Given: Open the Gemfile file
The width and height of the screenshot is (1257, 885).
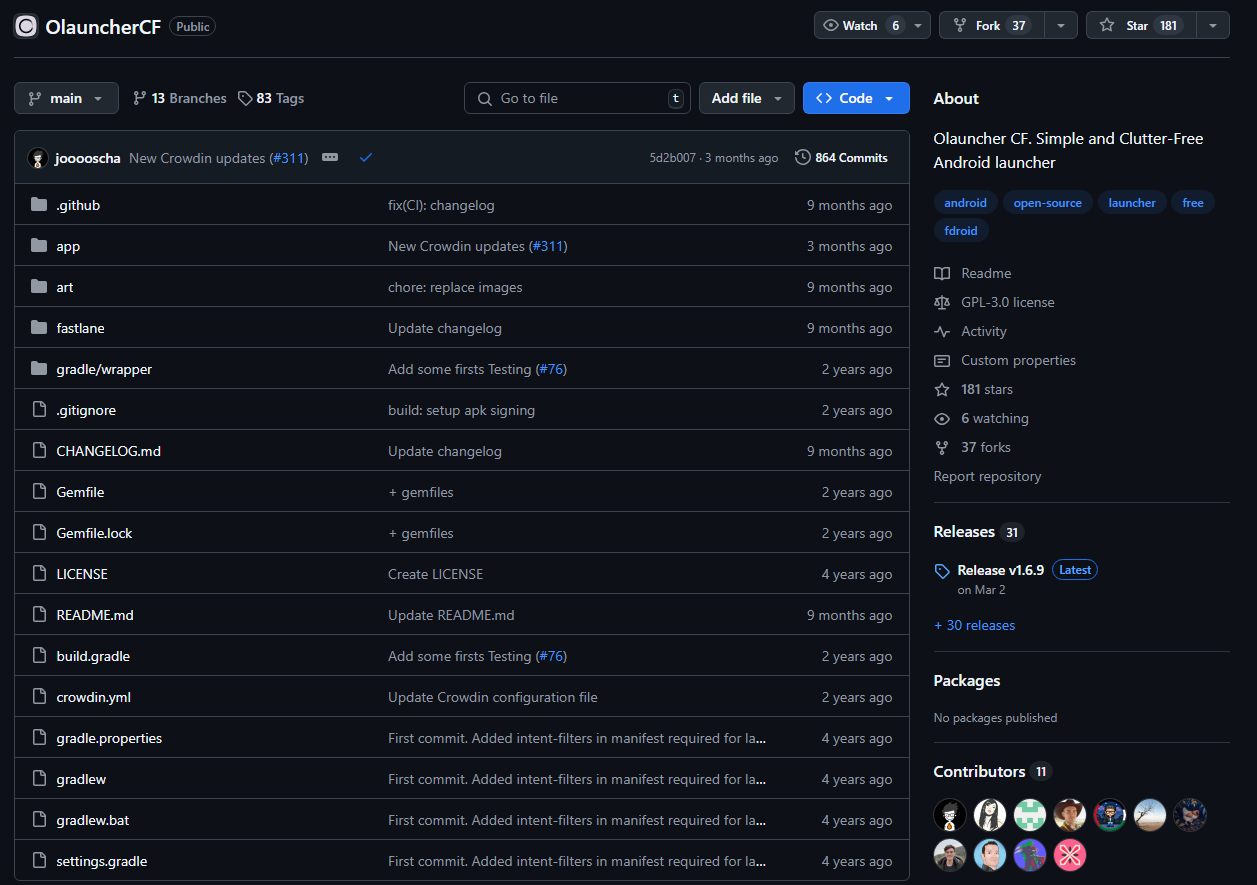Looking at the screenshot, I should [80, 492].
